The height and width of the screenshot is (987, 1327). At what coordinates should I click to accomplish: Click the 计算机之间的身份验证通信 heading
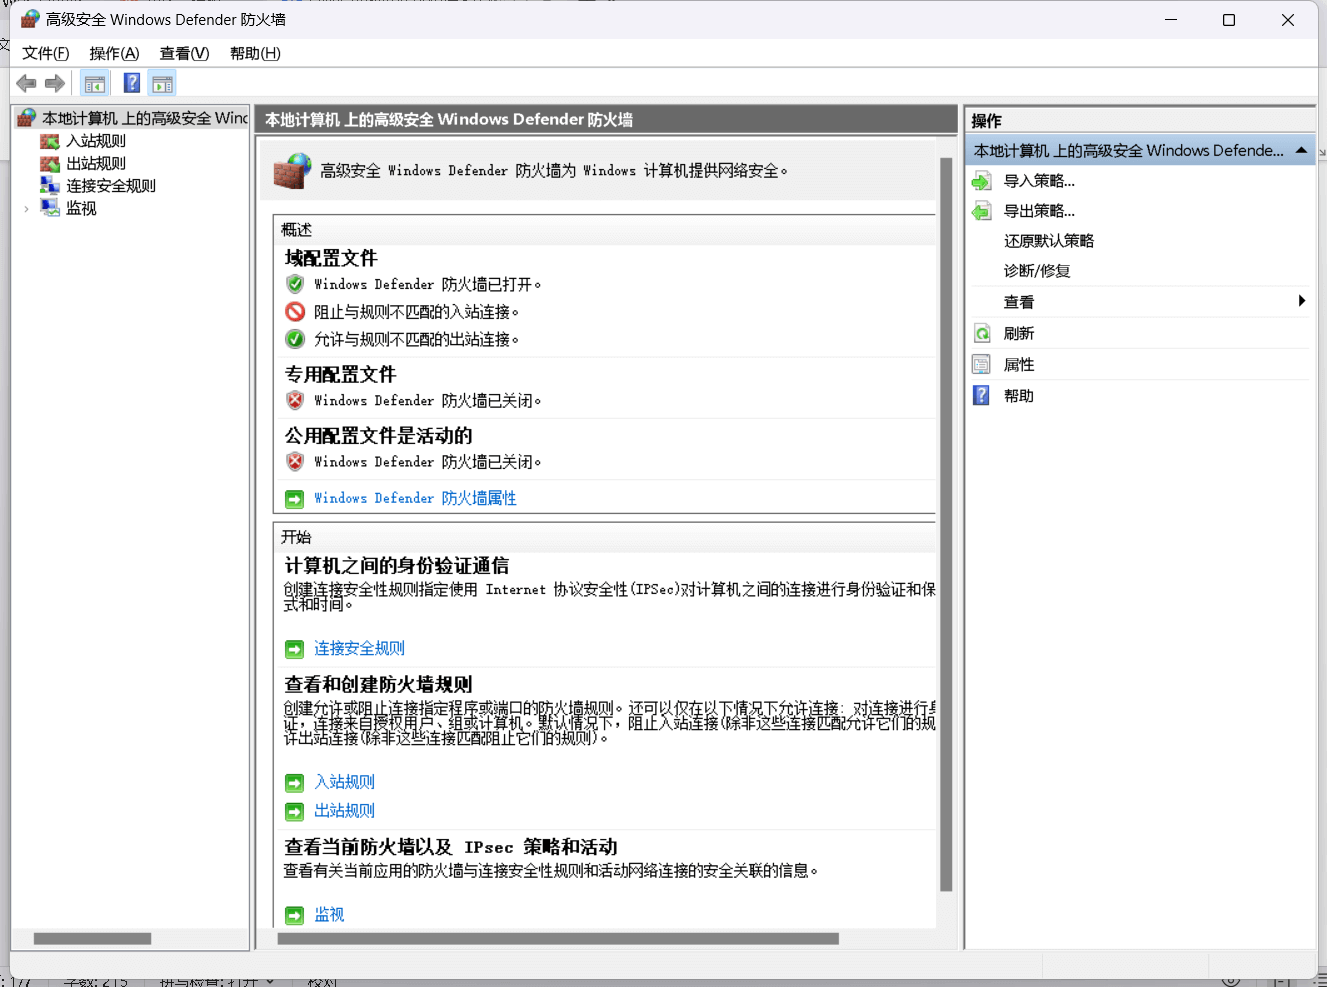tap(396, 565)
